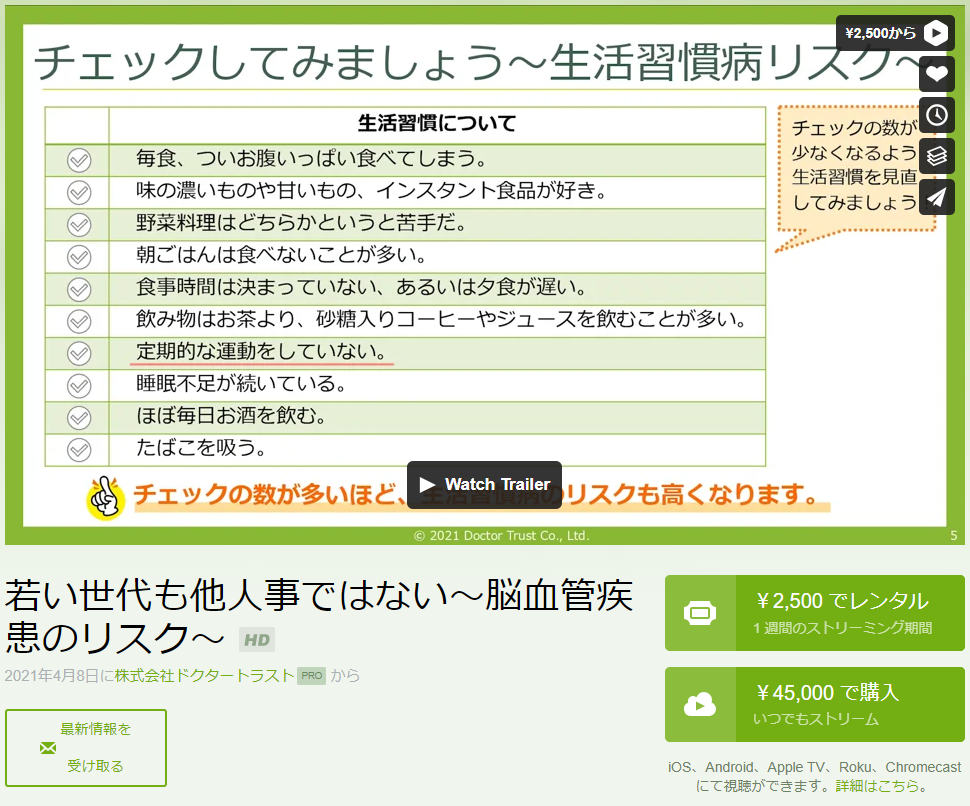This screenshot has height=806, width=970.
Task: Click the cloud purchase icon
Action: [x=700, y=705]
